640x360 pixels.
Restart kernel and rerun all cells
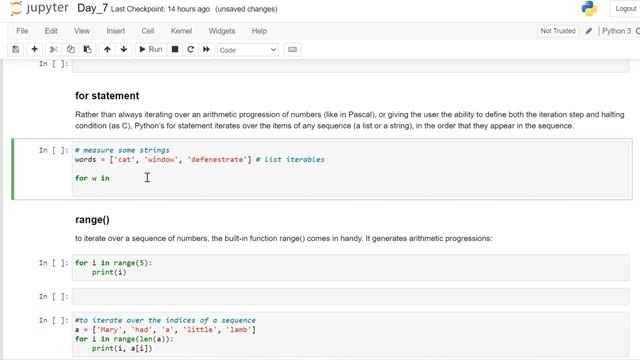pyautogui.click(x=206, y=49)
